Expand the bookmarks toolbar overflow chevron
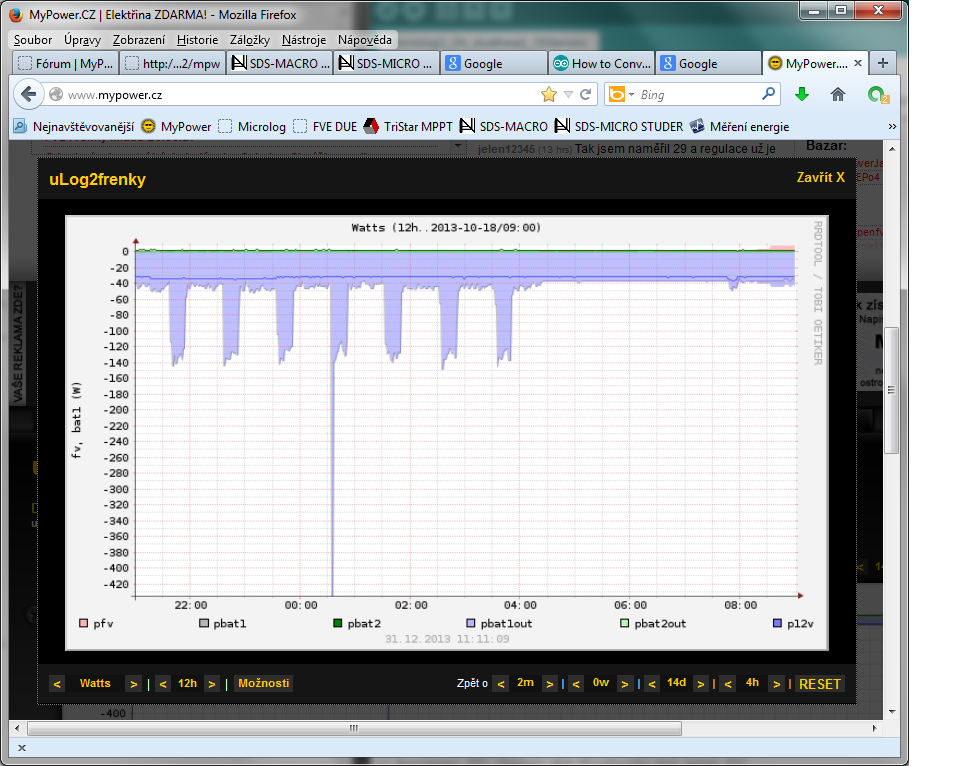The width and height of the screenshot is (977, 766). (x=892, y=127)
